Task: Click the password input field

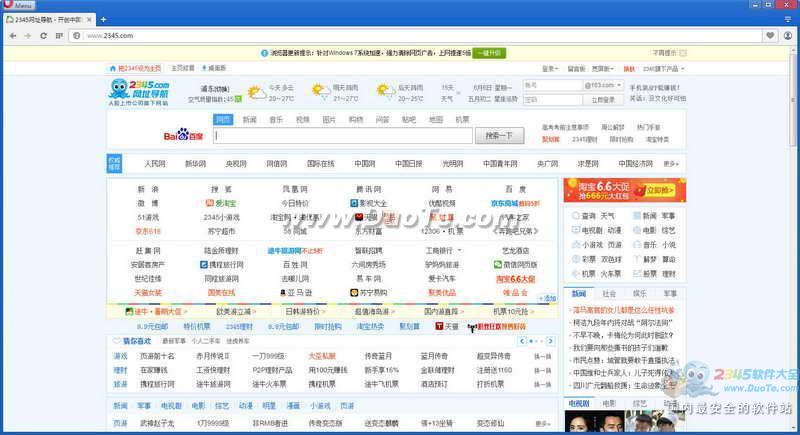Action: (x=553, y=100)
